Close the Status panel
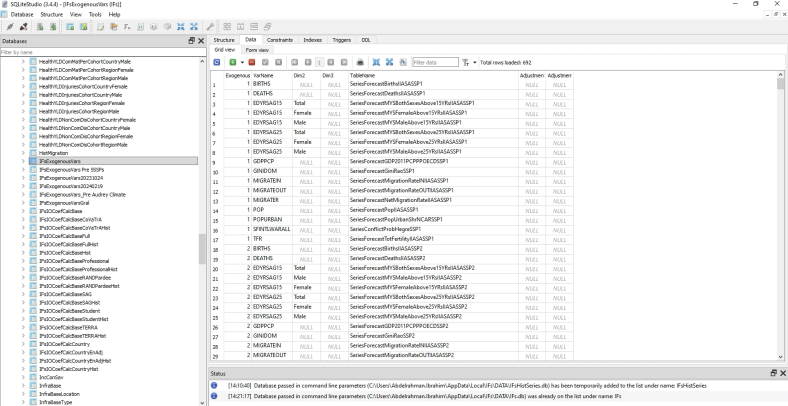Image resolution: width=788 pixels, height=406 pixels. click(x=782, y=372)
